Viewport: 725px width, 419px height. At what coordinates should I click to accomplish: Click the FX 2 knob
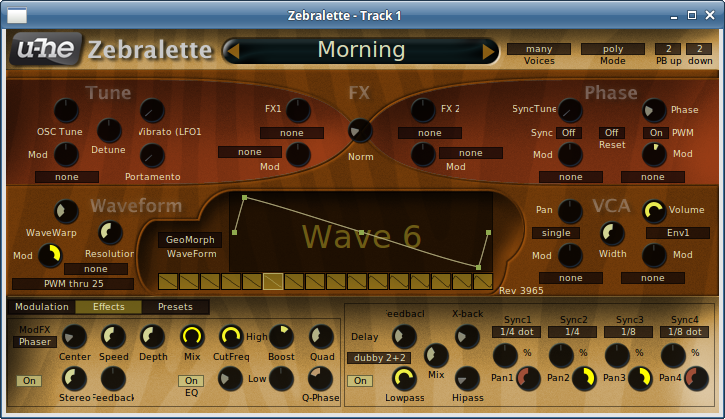[423, 111]
